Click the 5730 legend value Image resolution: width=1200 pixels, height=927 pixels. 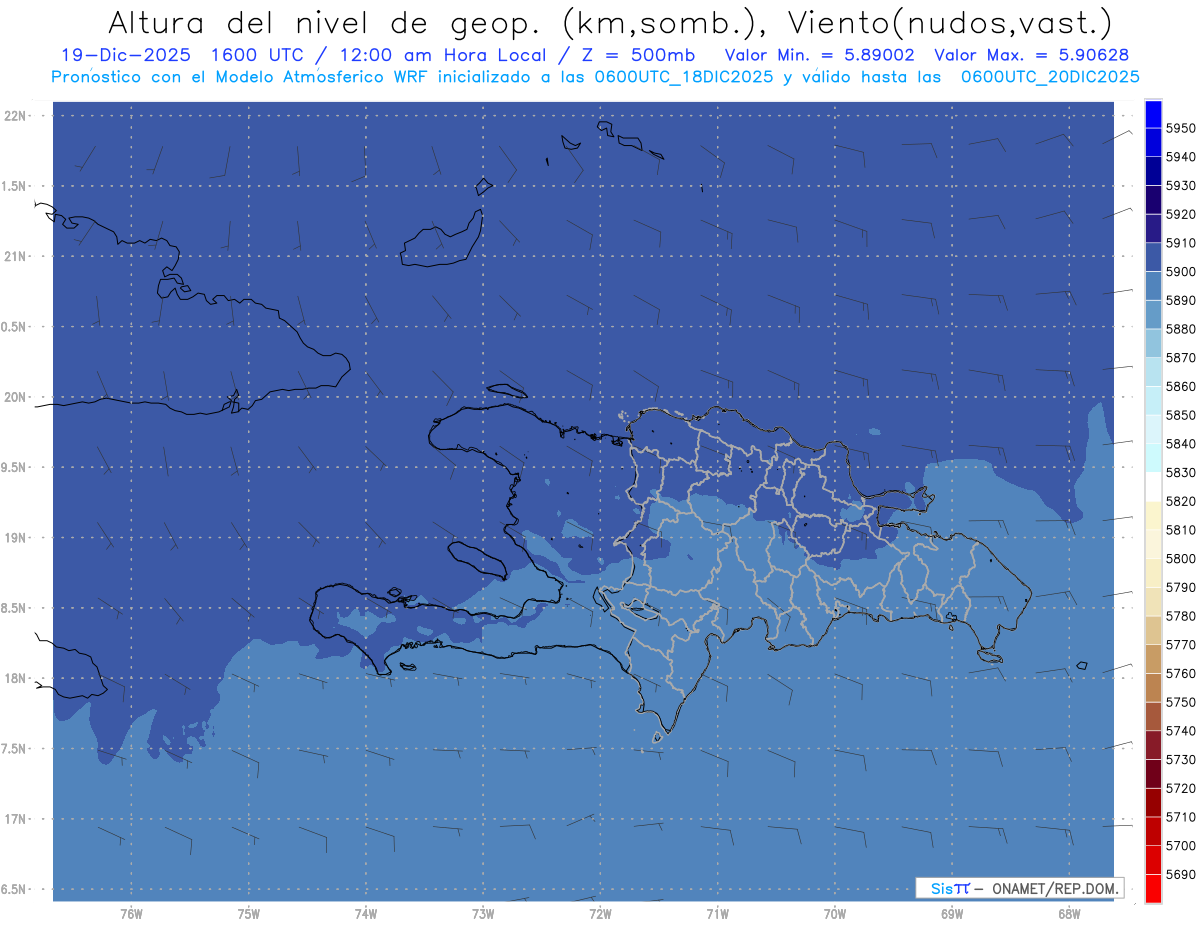click(x=1180, y=760)
